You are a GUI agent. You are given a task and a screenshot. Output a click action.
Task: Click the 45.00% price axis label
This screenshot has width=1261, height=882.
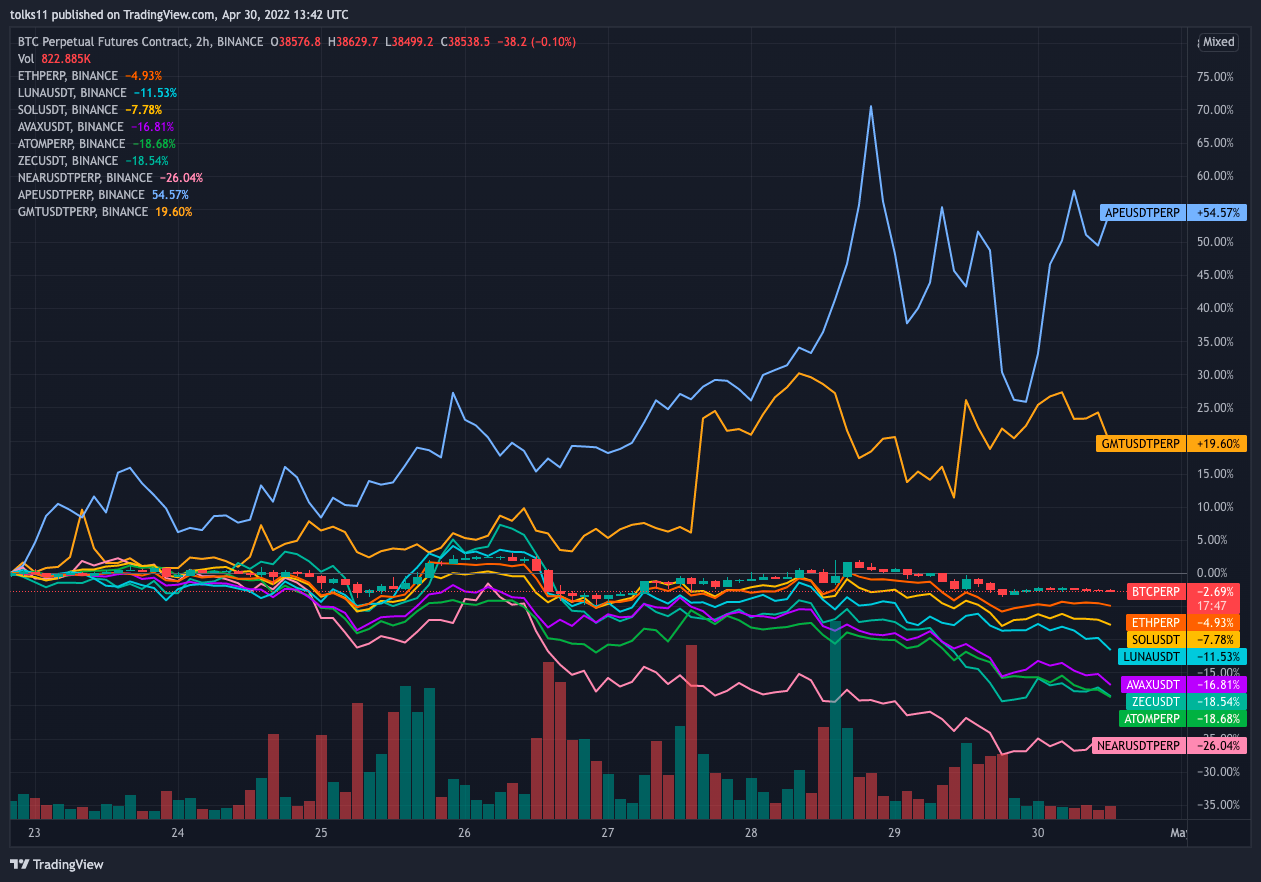[1217, 275]
